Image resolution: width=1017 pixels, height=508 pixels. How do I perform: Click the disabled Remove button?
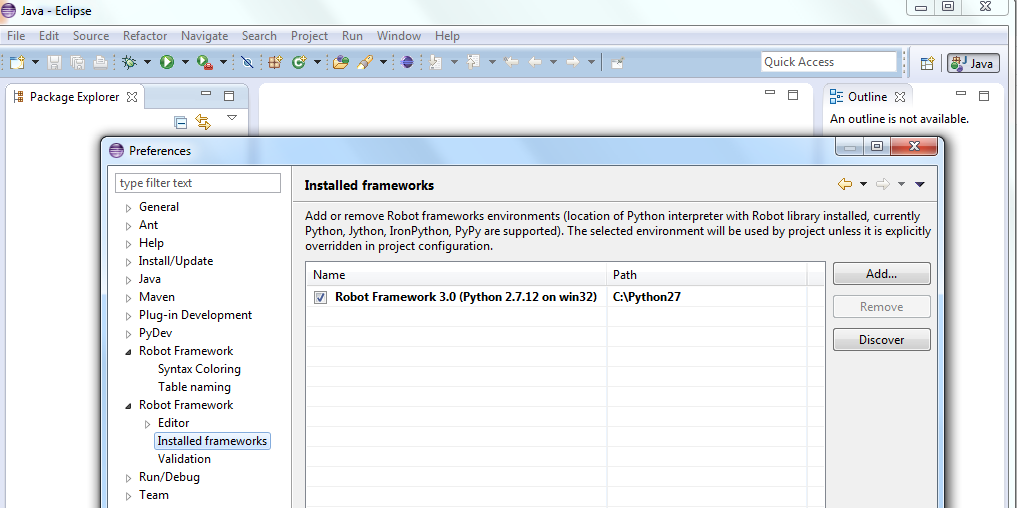881,307
